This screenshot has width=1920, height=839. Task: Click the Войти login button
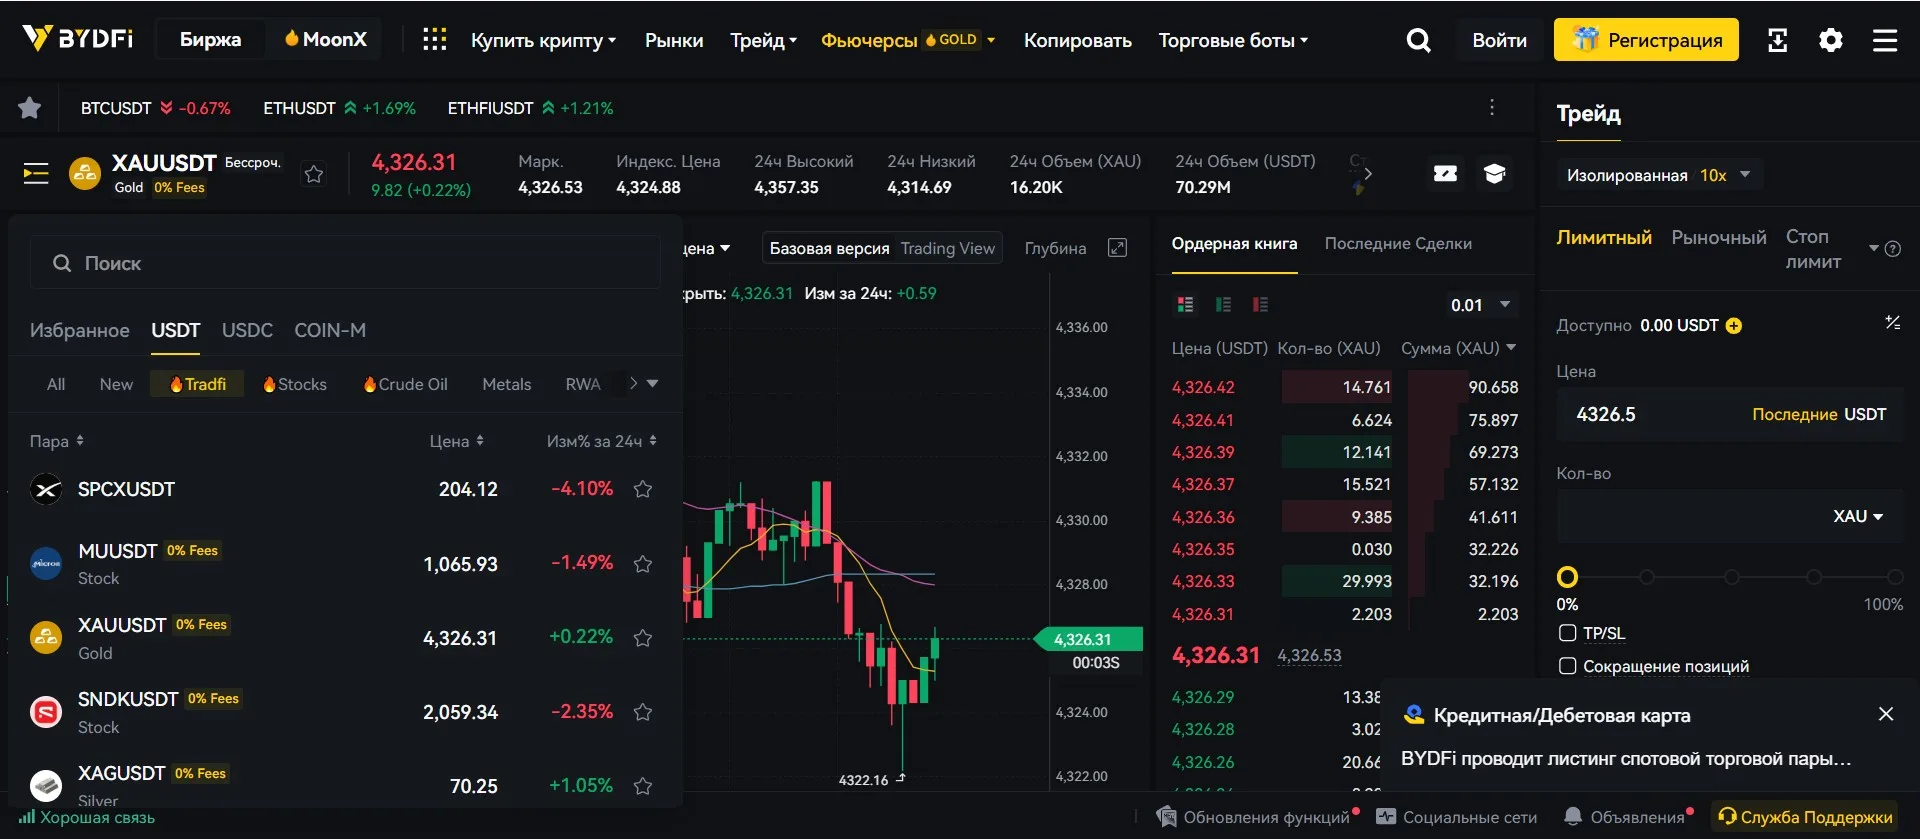[x=1499, y=40]
